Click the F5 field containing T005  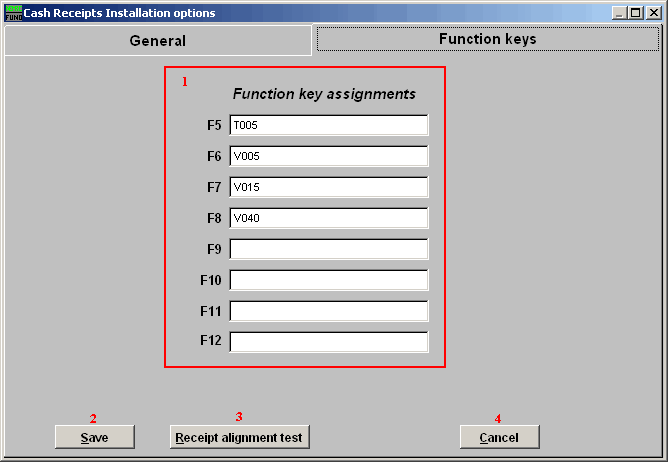[328, 125]
